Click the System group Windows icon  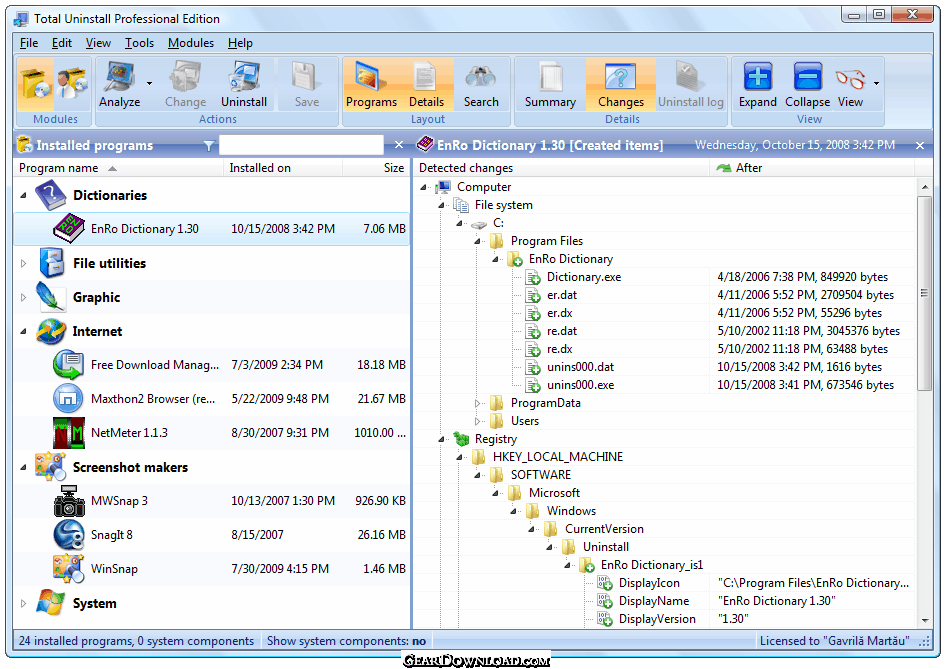pyautogui.click(x=50, y=603)
